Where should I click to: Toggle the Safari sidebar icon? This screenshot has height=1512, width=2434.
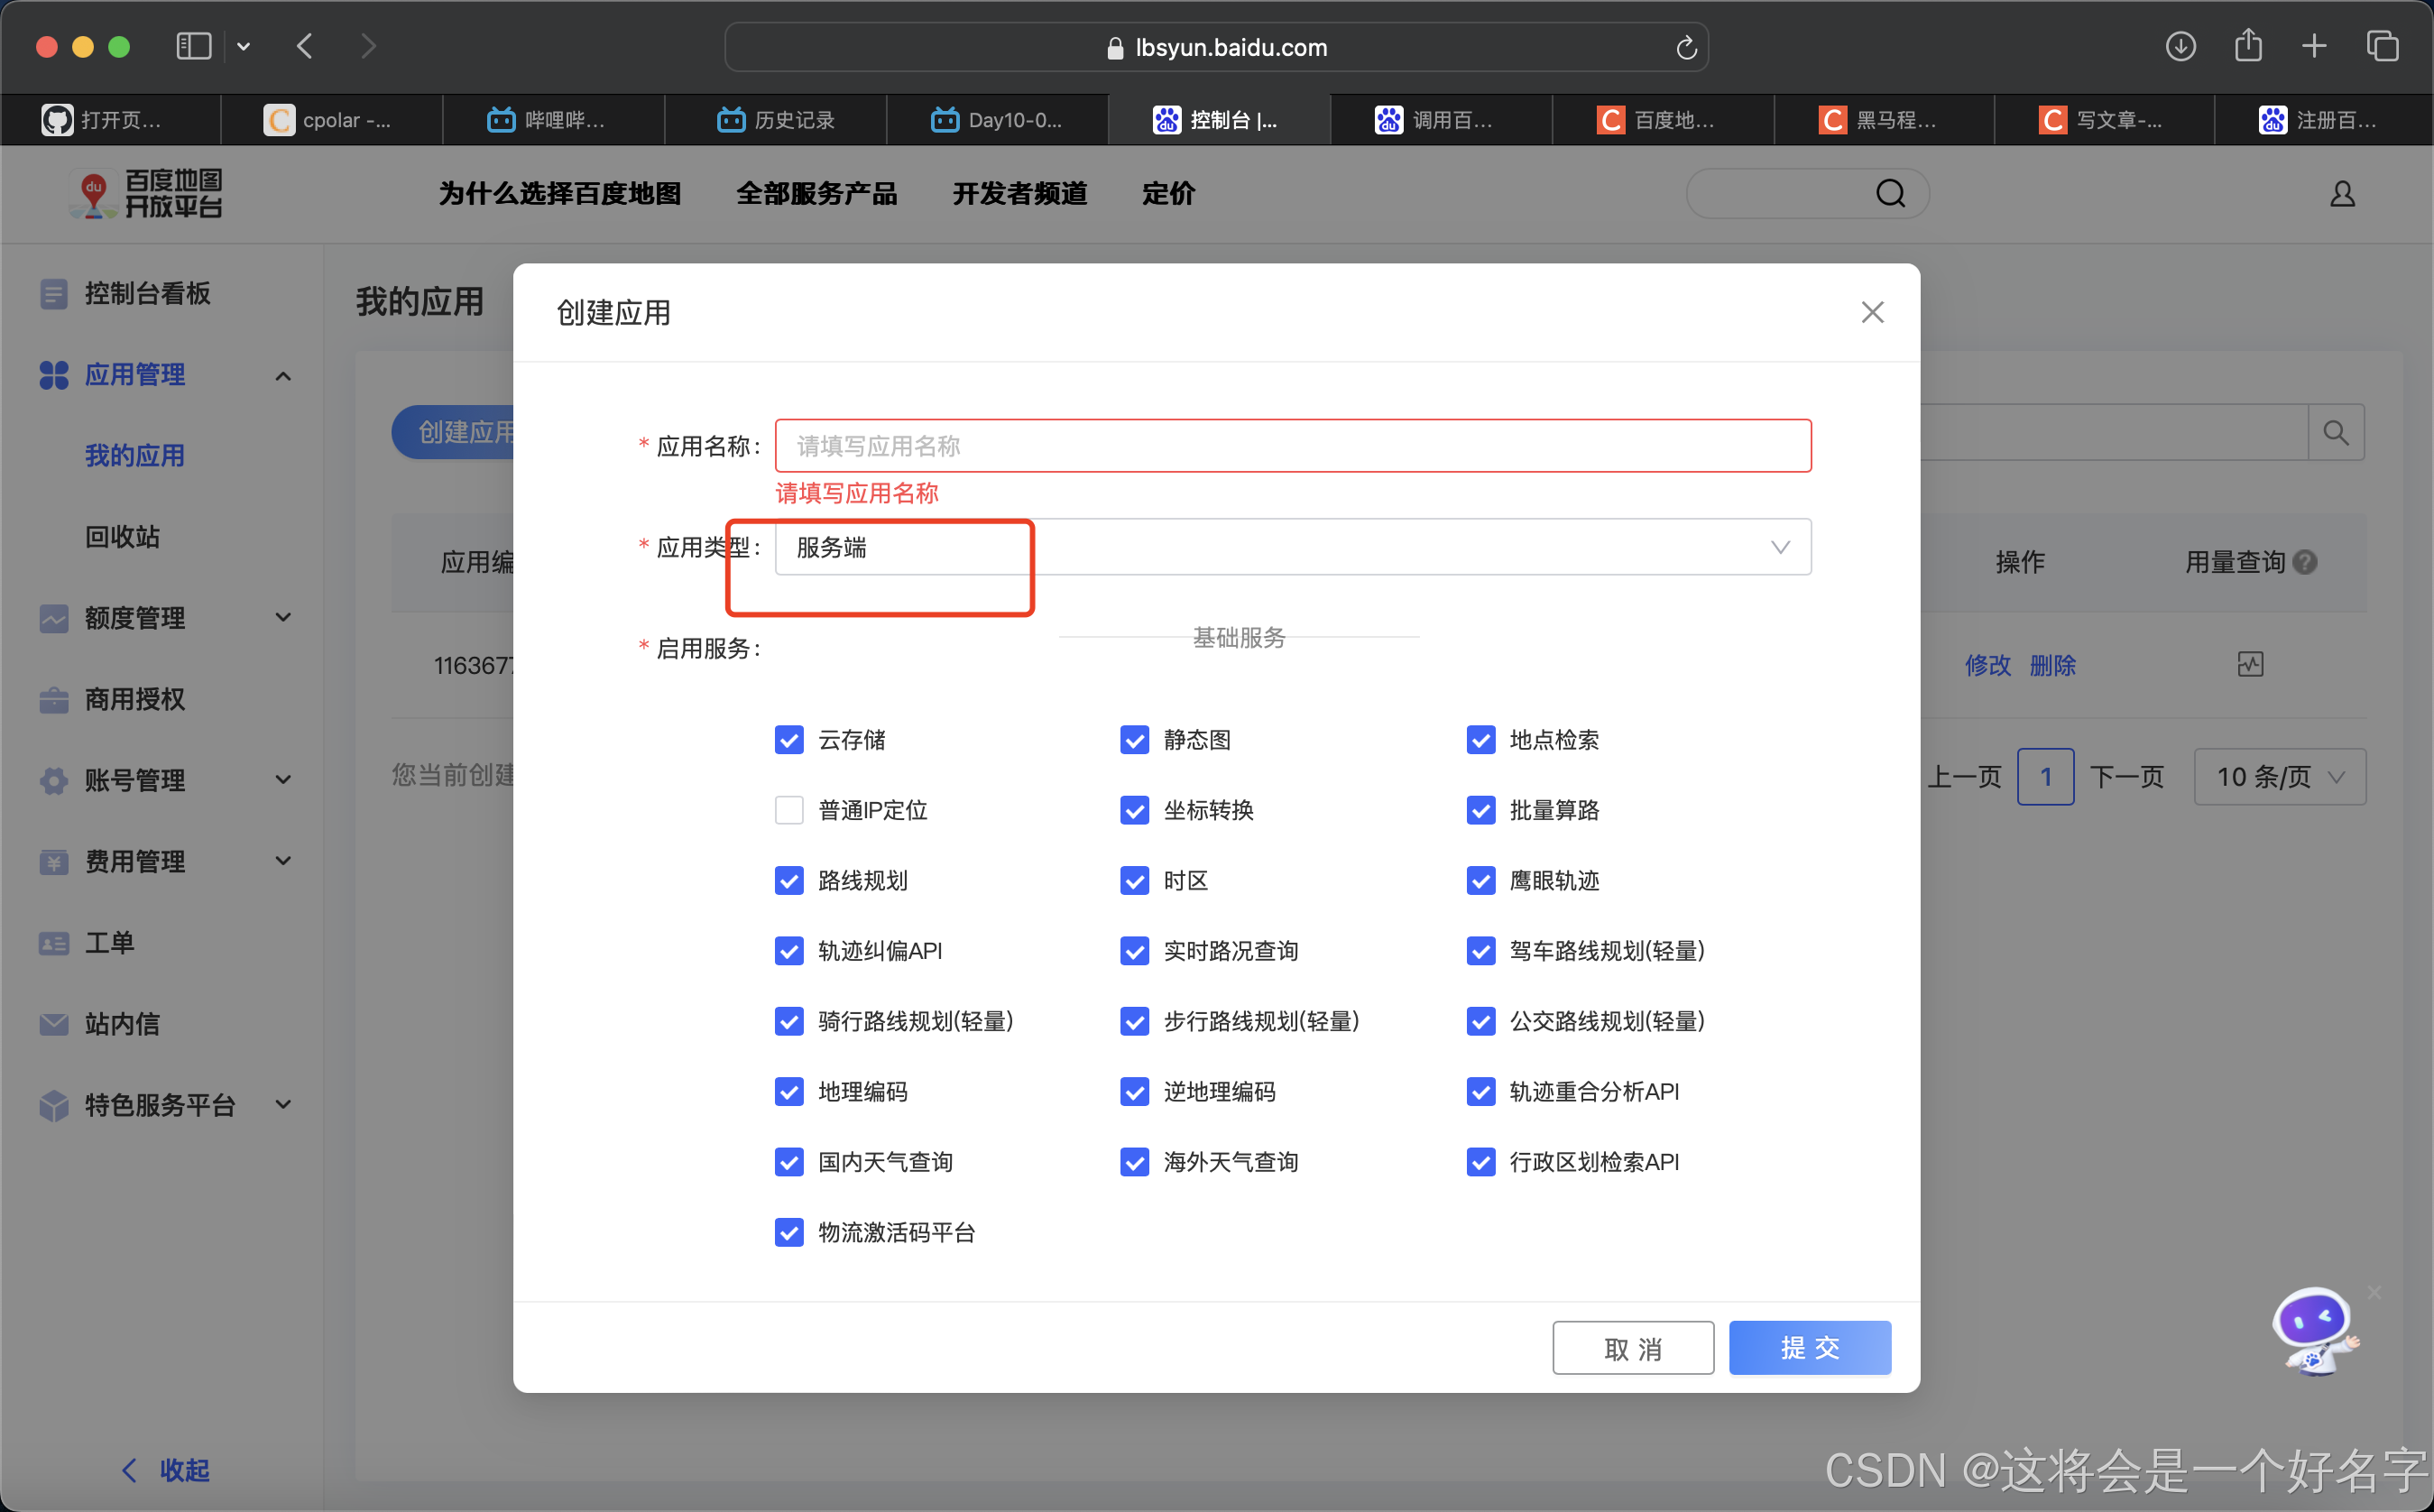(x=193, y=46)
